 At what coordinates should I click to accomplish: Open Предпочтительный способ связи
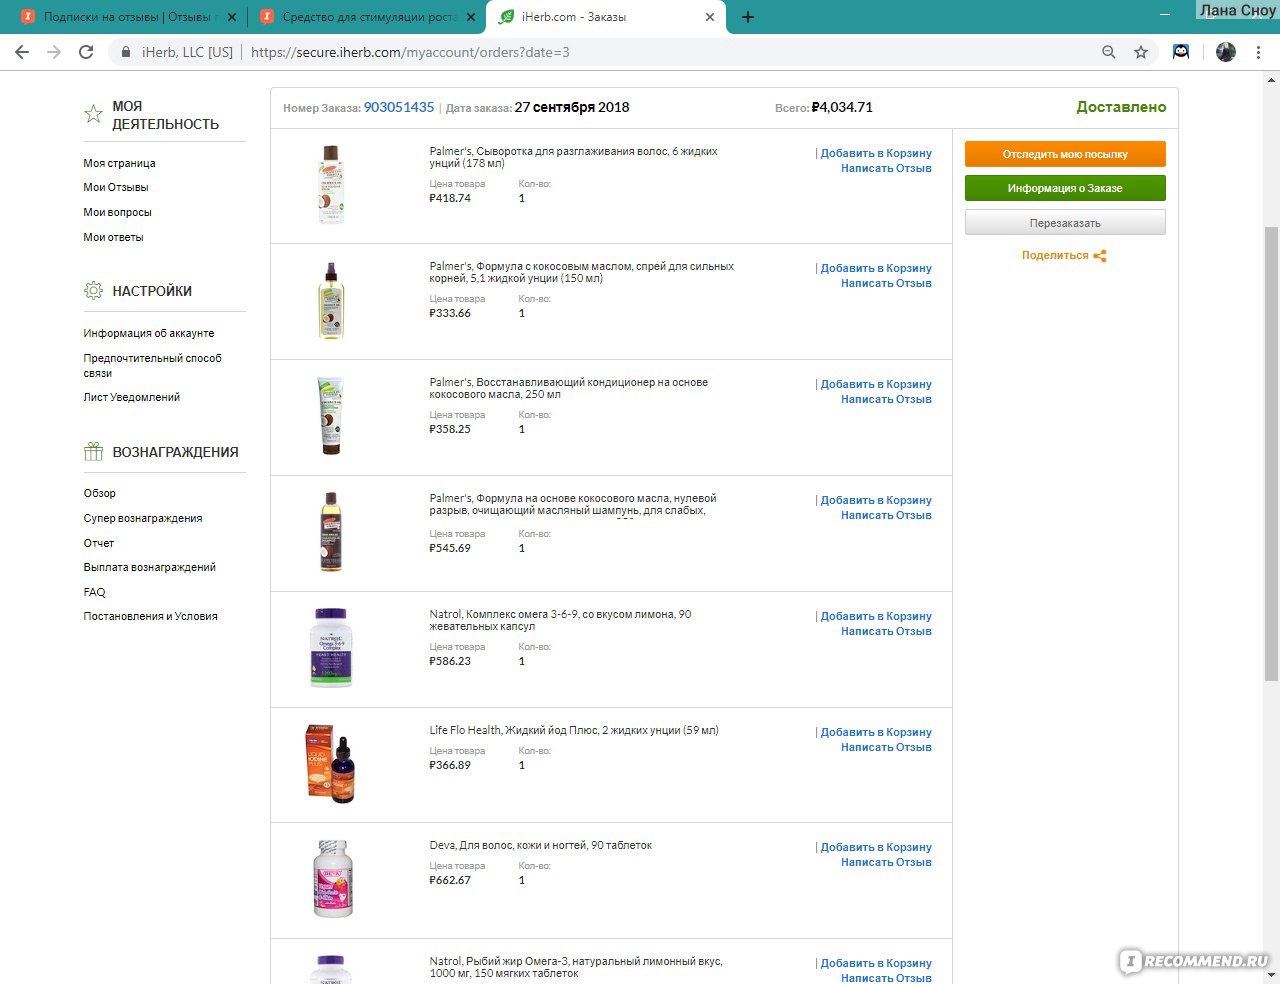pos(152,365)
